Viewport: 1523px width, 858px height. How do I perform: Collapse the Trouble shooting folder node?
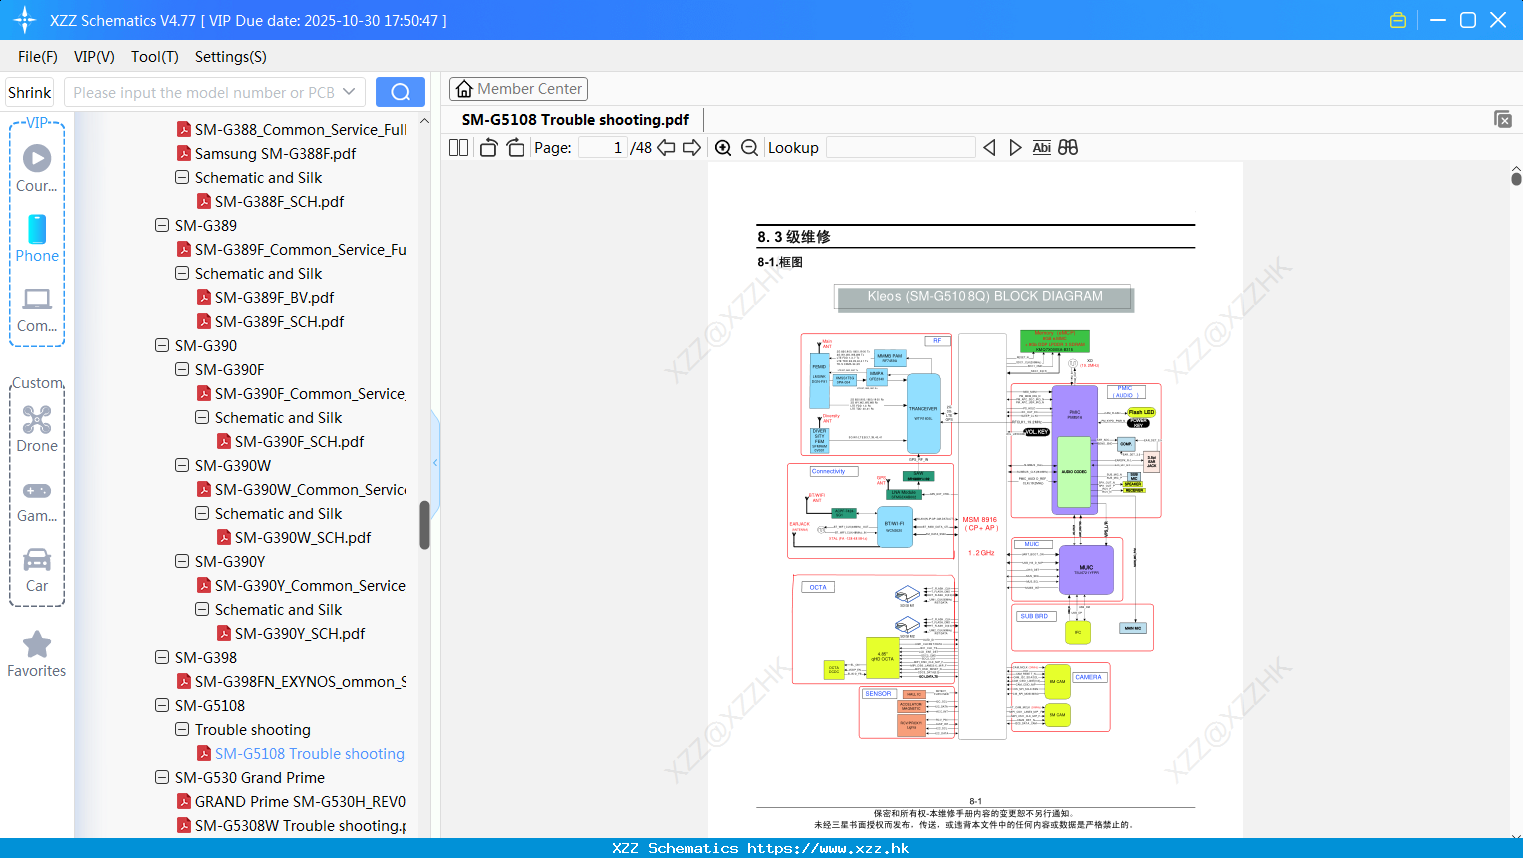click(x=182, y=729)
